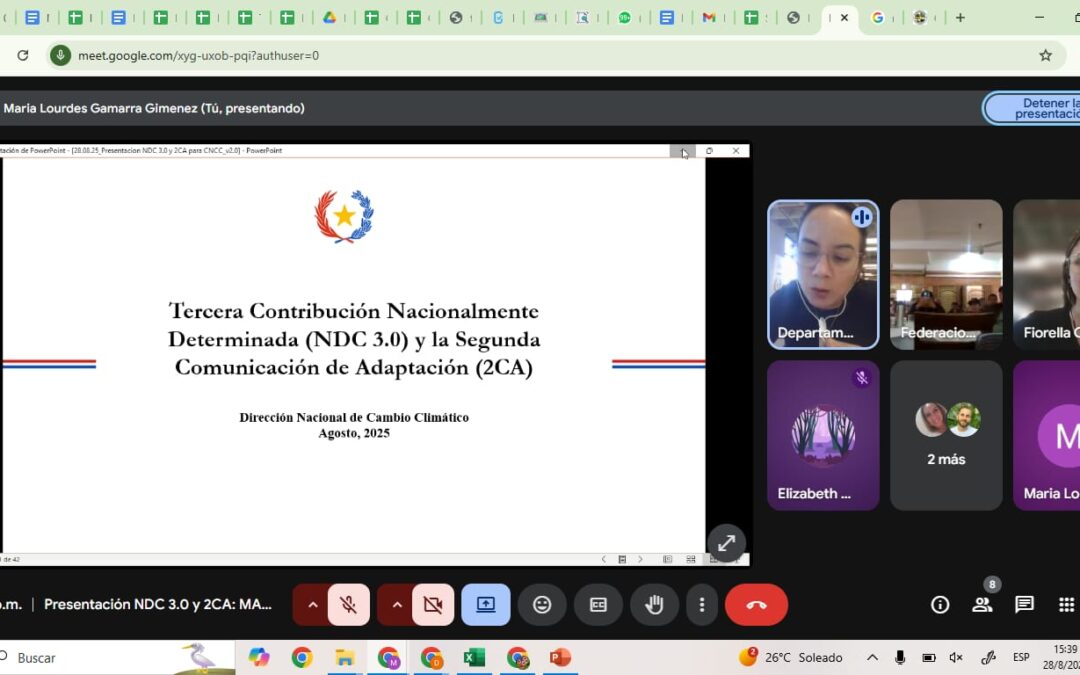Raise hand in the meeting
1080x675 pixels.
coord(654,605)
